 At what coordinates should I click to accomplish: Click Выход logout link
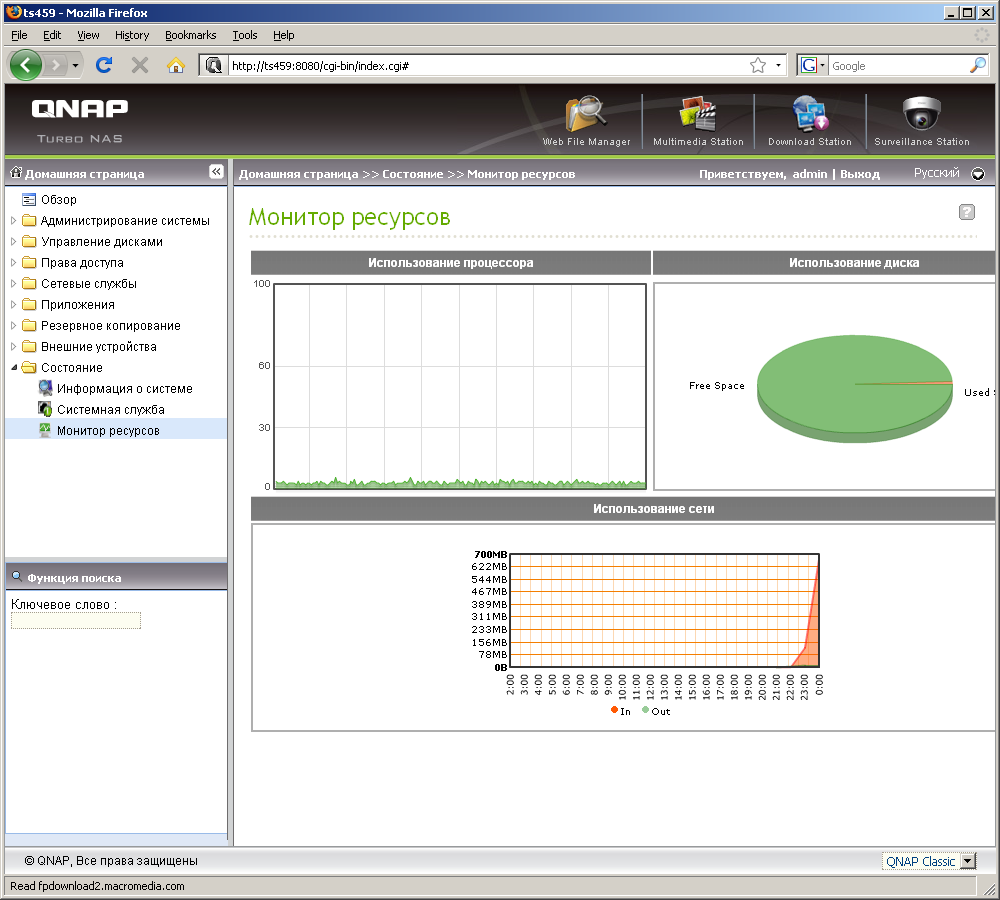(860, 173)
